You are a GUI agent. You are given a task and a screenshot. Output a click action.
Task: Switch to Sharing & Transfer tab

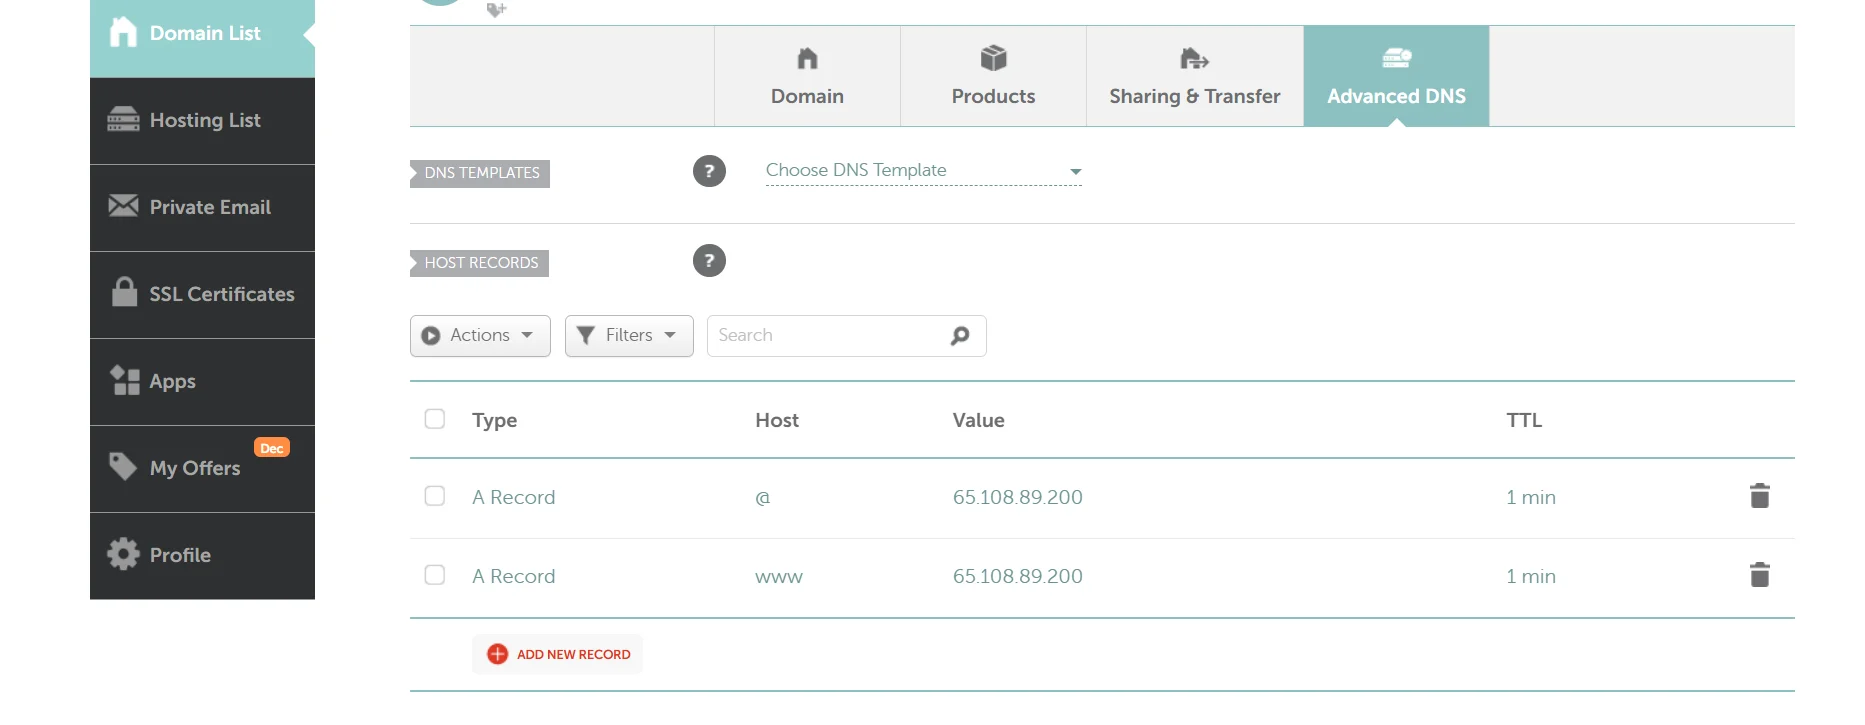[x=1195, y=76]
